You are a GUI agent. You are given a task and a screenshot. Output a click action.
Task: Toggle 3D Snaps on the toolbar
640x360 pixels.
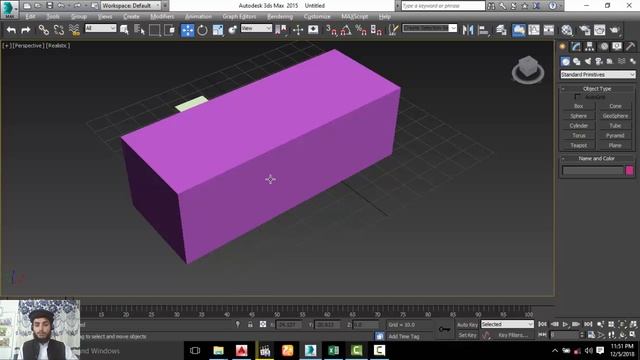(331, 30)
